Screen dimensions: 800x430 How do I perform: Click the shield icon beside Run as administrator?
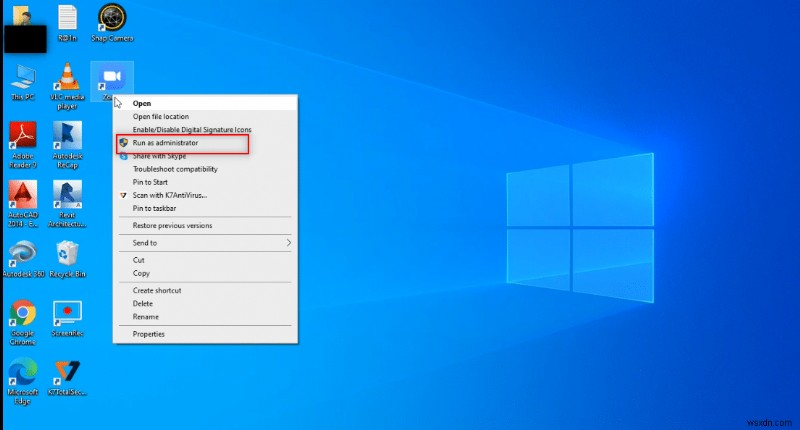(x=123, y=143)
